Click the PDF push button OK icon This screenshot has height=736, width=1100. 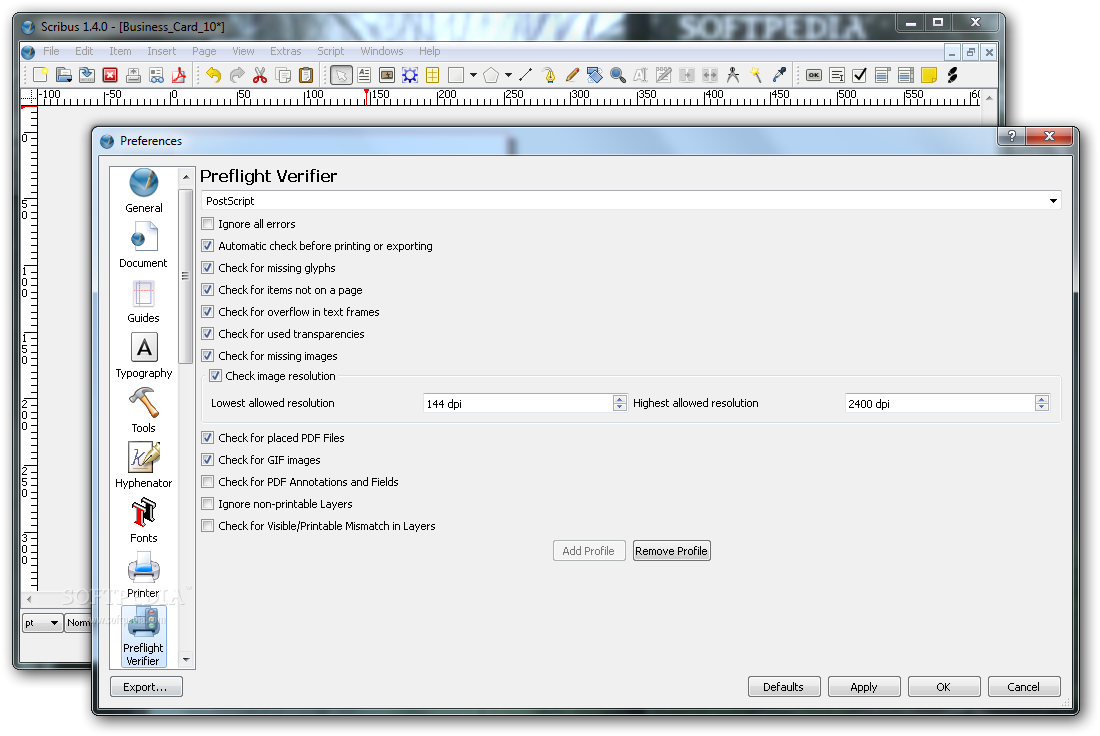[814, 75]
